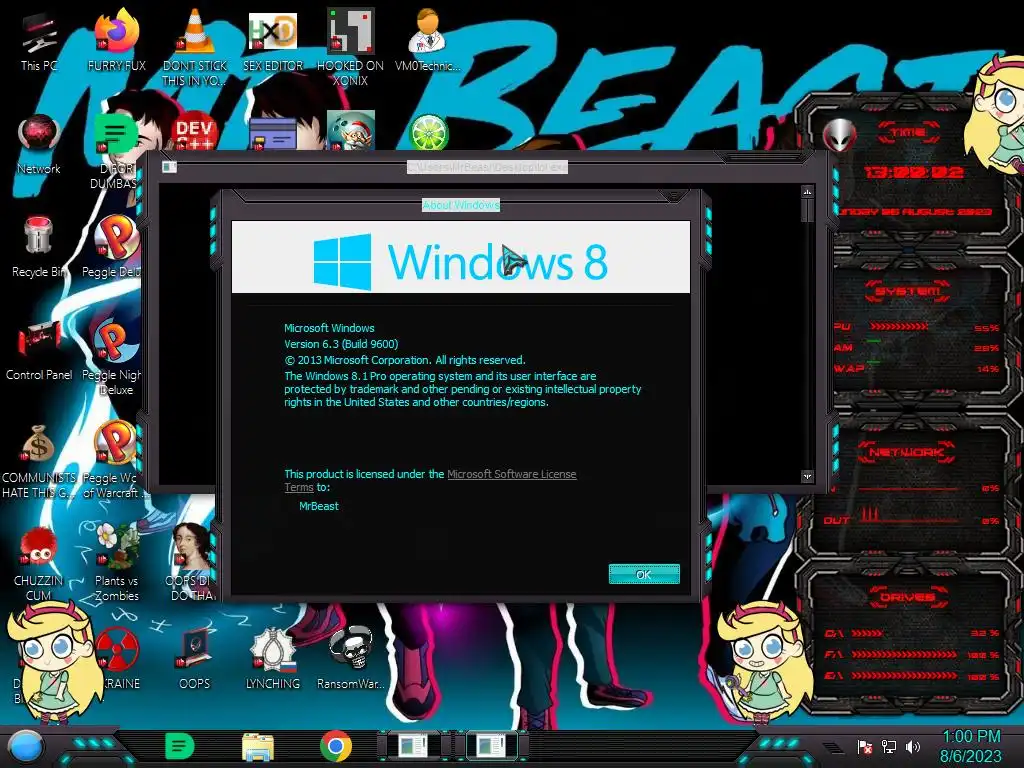
Task: Open the OOPS desktop icon
Action: point(195,658)
